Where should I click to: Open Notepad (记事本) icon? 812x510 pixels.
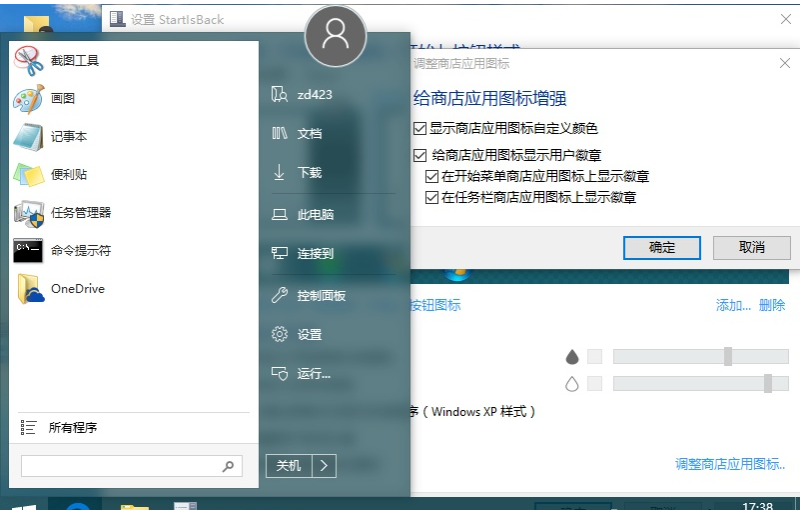(x=28, y=137)
